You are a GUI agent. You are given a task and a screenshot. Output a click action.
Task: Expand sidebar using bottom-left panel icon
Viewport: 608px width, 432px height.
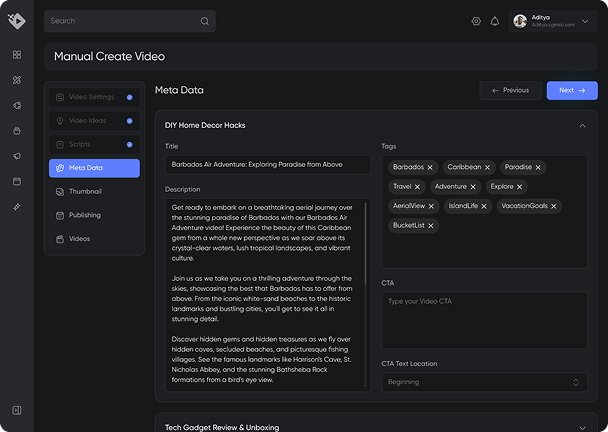coord(17,410)
